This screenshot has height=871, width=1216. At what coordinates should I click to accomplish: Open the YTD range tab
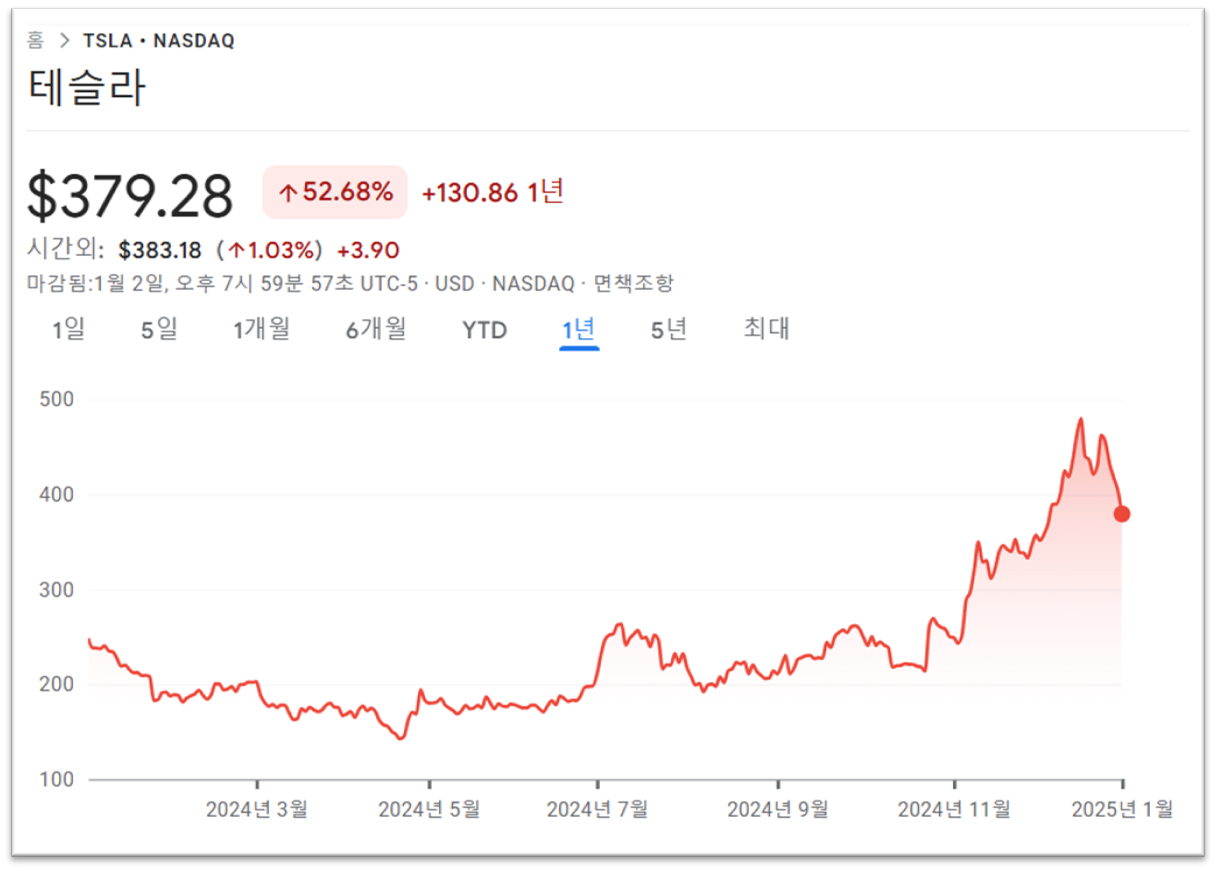pyautogui.click(x=485, y=330)
